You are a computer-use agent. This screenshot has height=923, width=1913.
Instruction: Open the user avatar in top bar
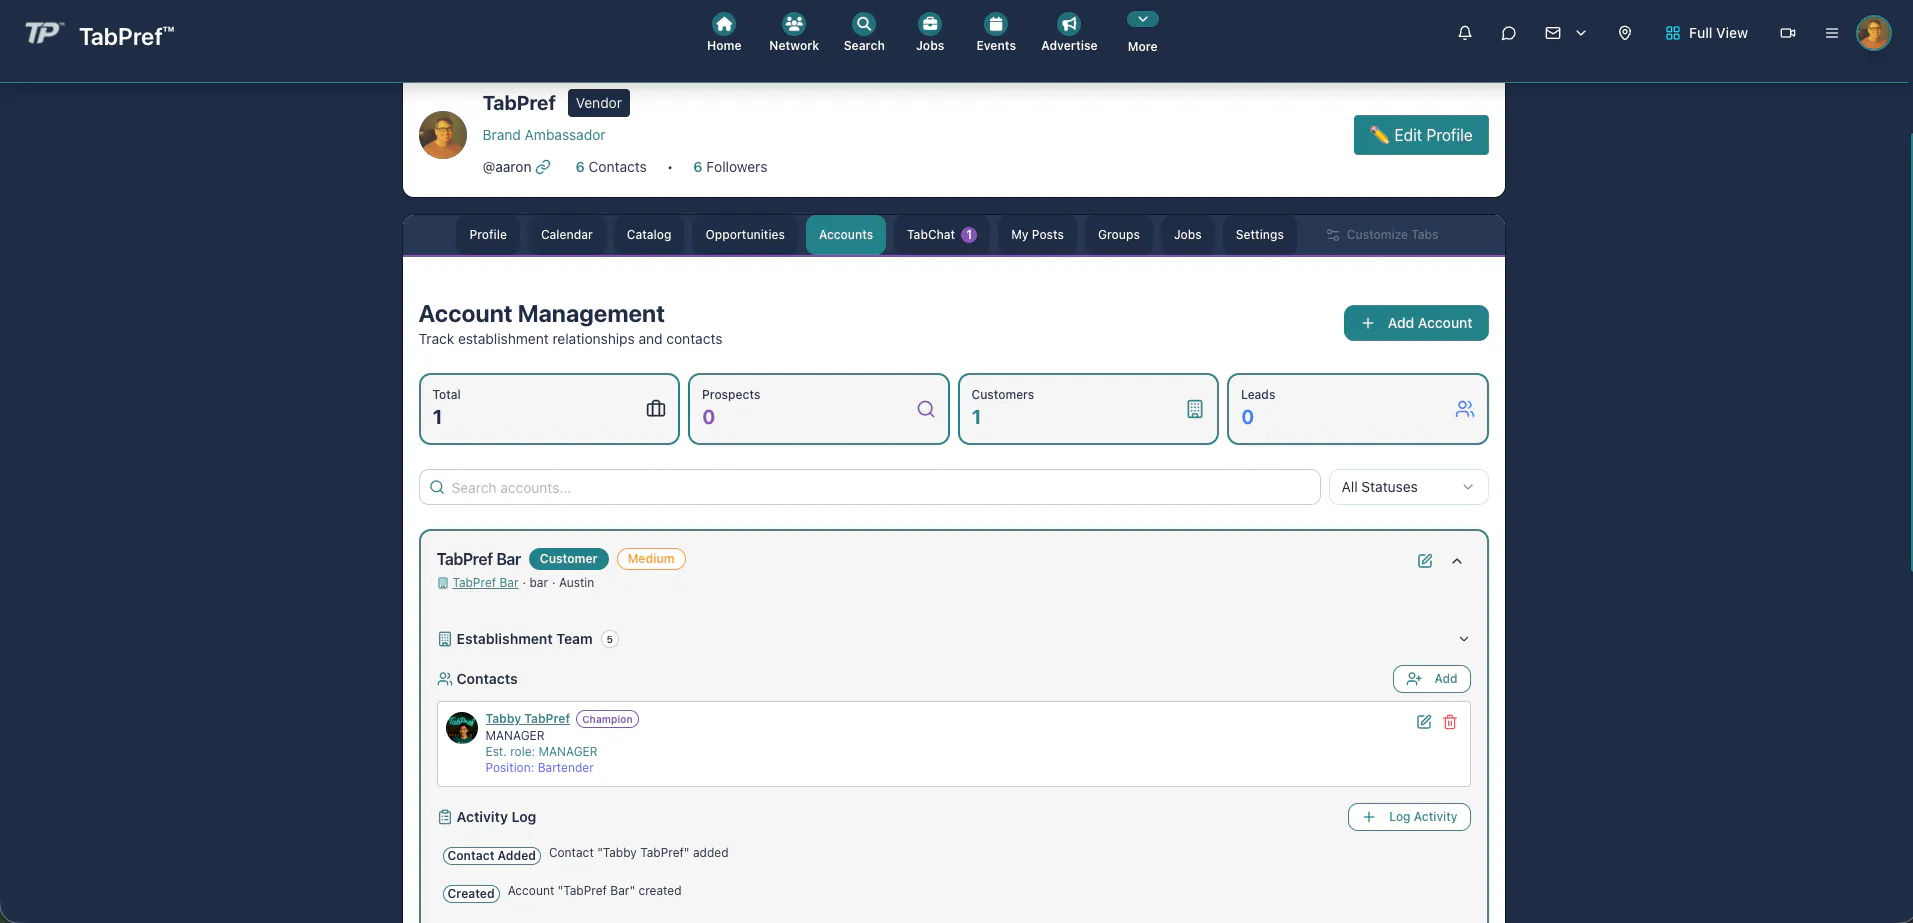click(1874, 33)
